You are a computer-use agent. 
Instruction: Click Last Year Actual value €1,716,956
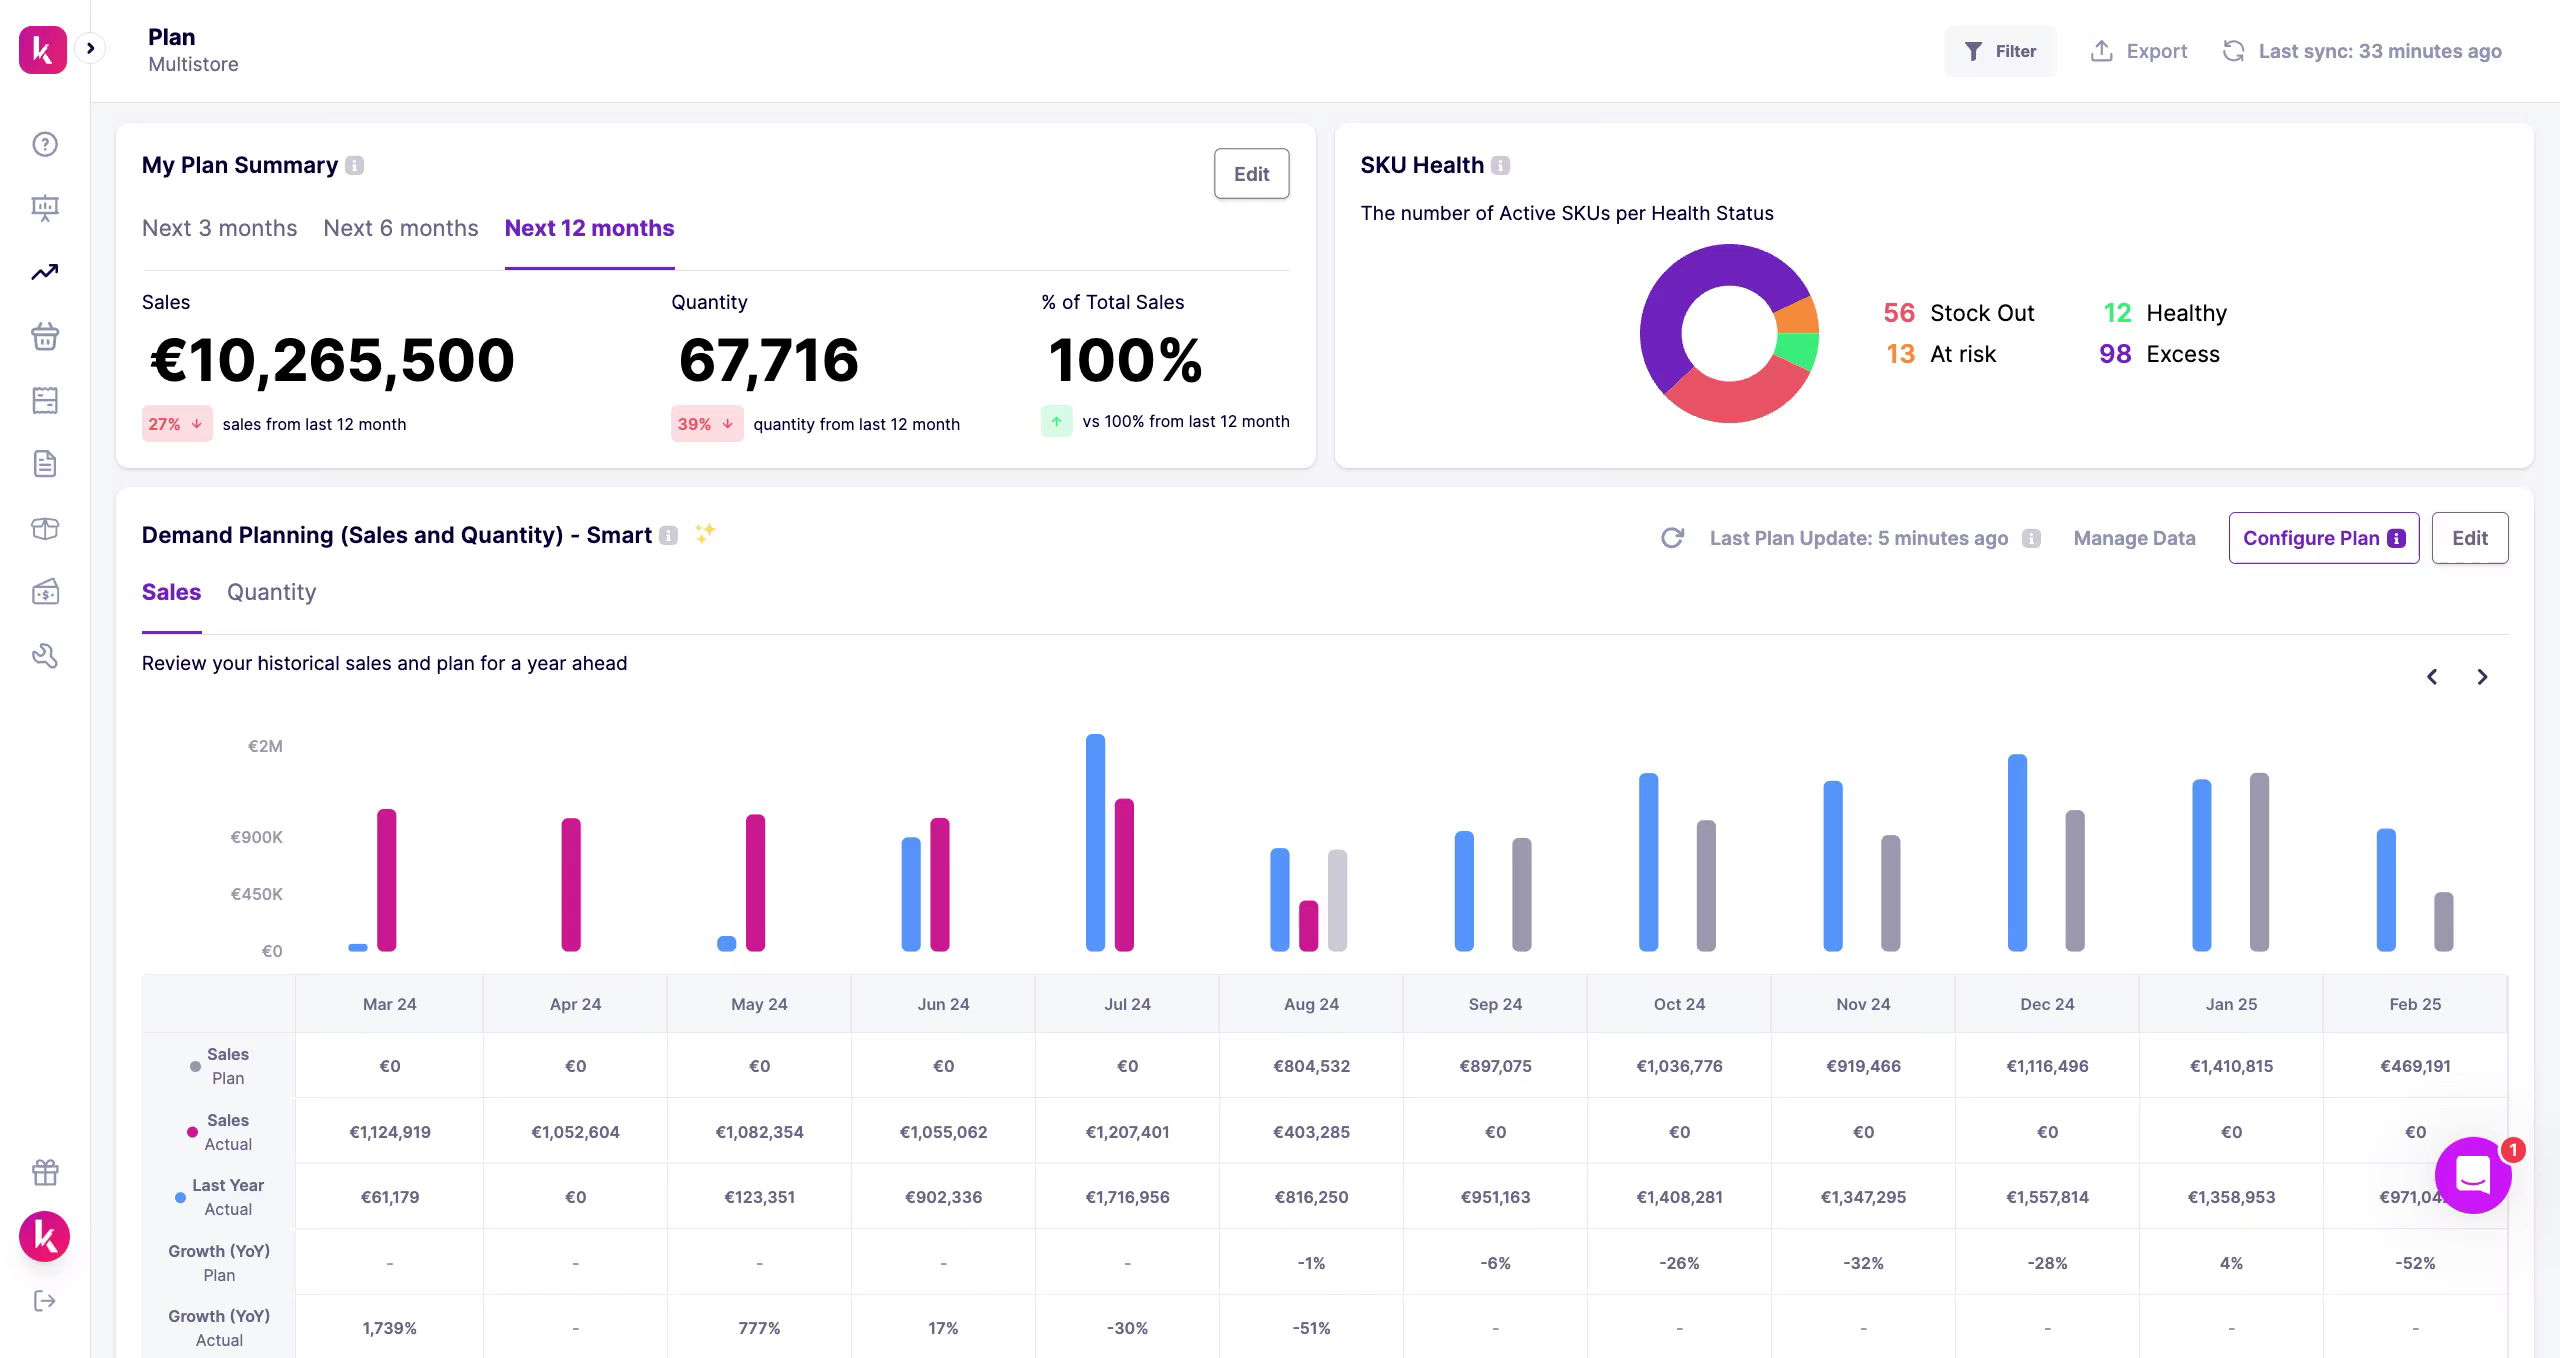pyautogui.click(x=1127, y=1197)
